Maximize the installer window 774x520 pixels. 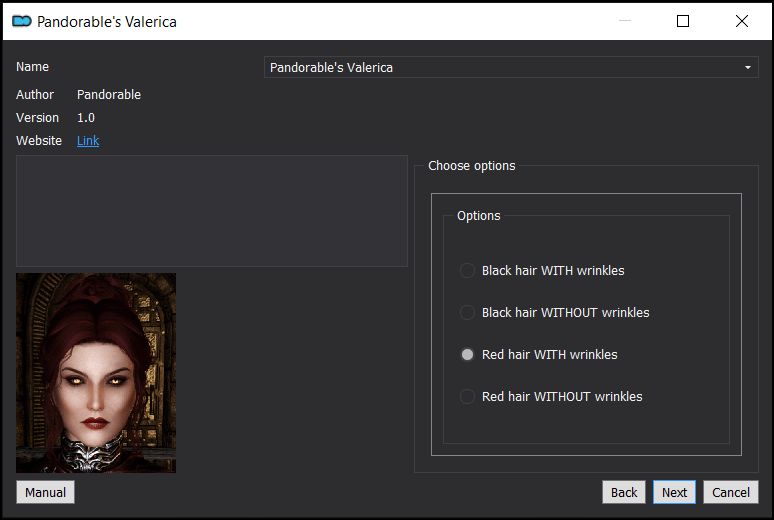pyautogui.click(x=683, y=21)
